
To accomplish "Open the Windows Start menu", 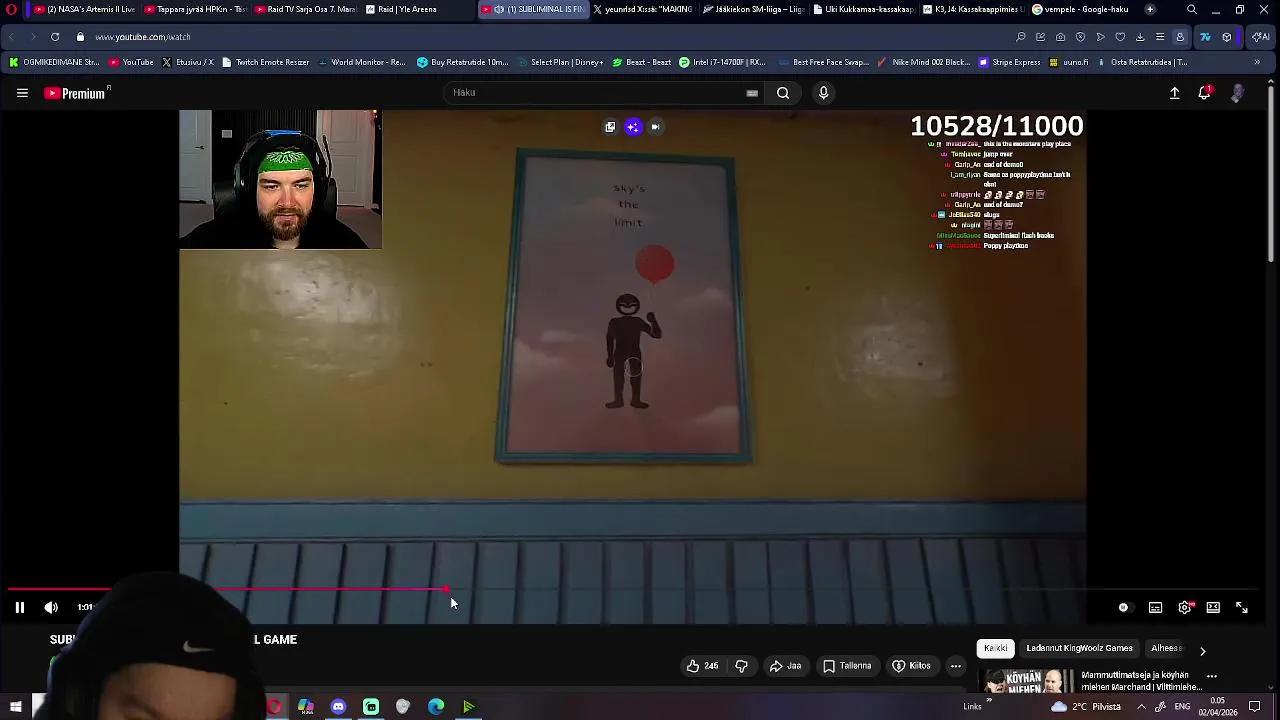I will pyautogui.click(x=15, y=707).
